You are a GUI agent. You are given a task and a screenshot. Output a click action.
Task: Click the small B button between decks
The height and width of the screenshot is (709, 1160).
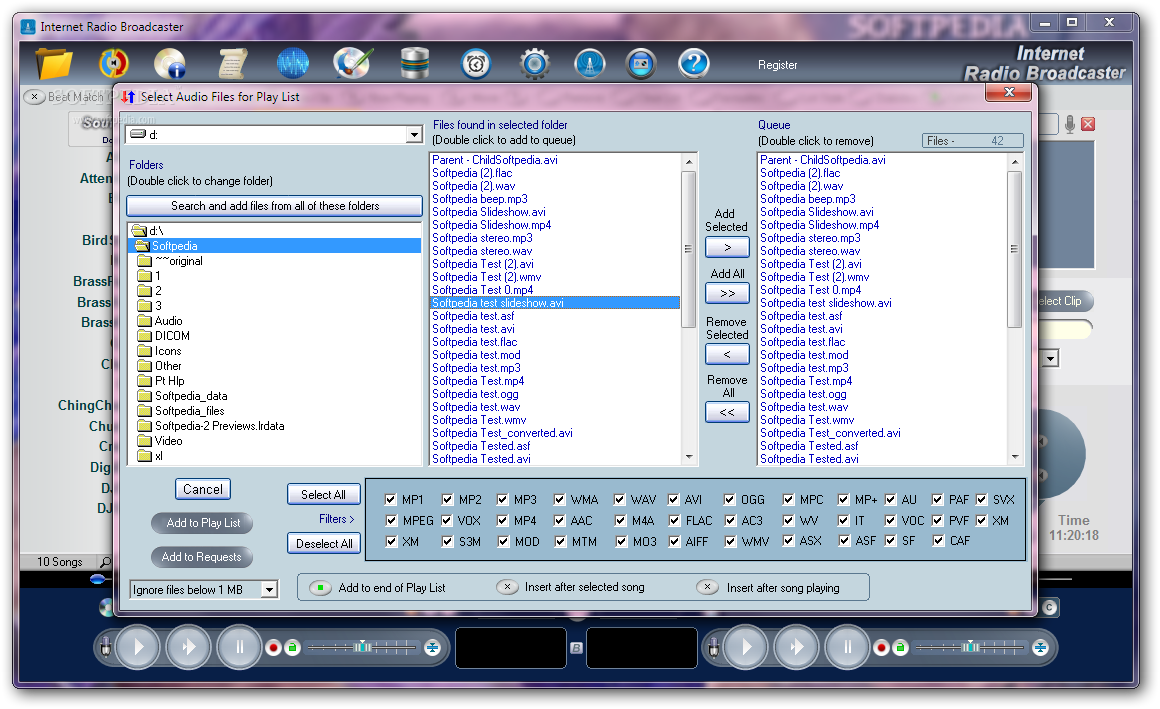576,648
